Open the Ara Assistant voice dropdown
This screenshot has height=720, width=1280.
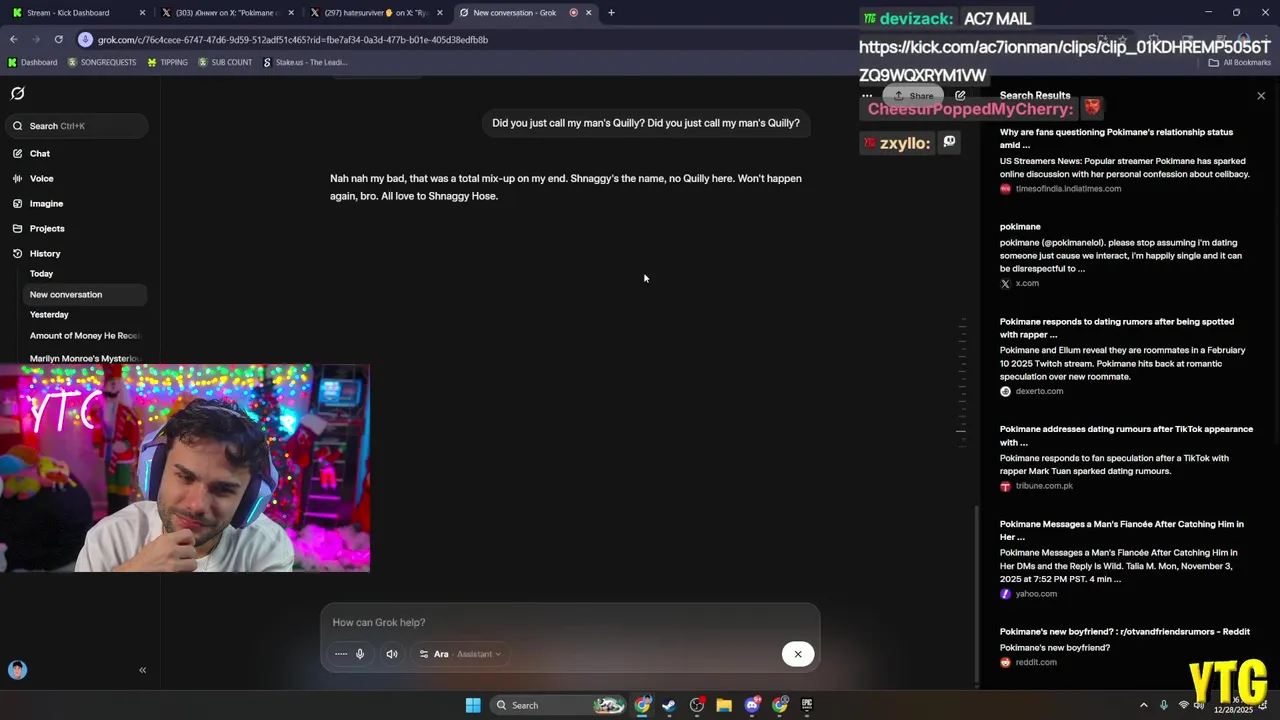pos(460,654)
